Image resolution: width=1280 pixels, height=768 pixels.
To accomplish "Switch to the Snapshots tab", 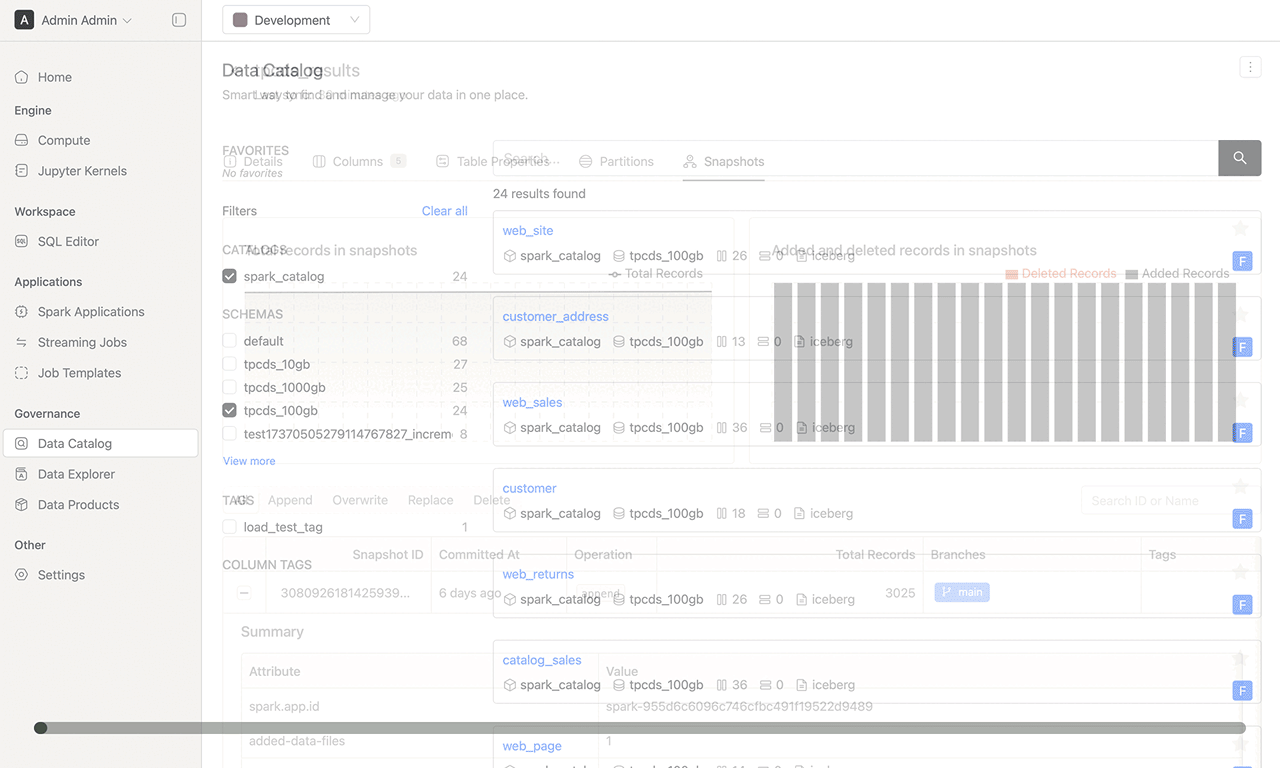I will pyautogui.click(x=724, y=161).
